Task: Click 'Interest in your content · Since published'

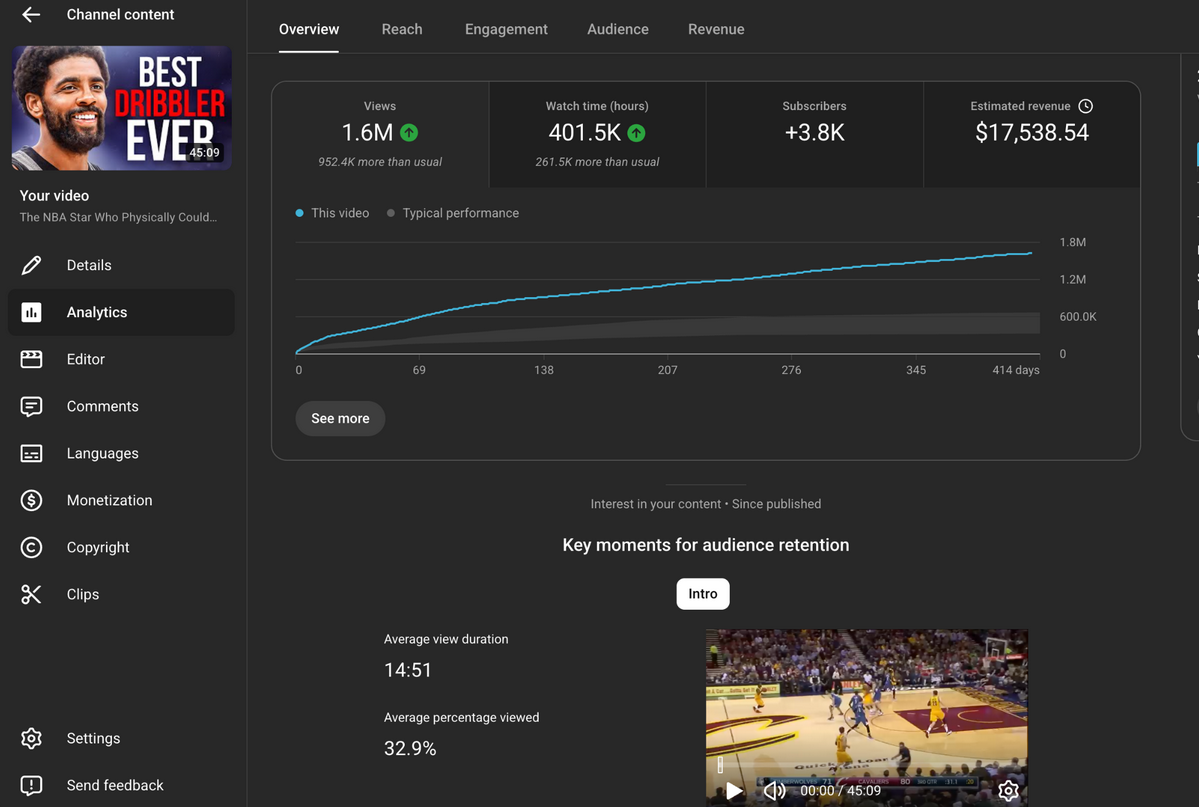Action: (706, 504)
